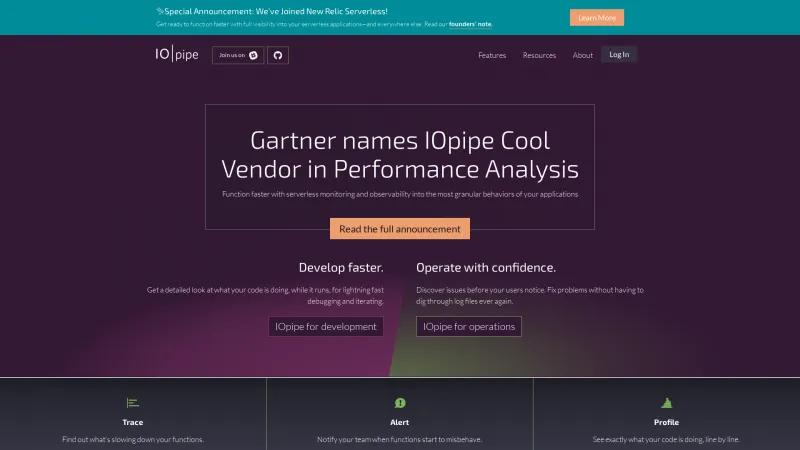Click the Log In button
This screenshot has height=450, width=800.
pos(619,55)
